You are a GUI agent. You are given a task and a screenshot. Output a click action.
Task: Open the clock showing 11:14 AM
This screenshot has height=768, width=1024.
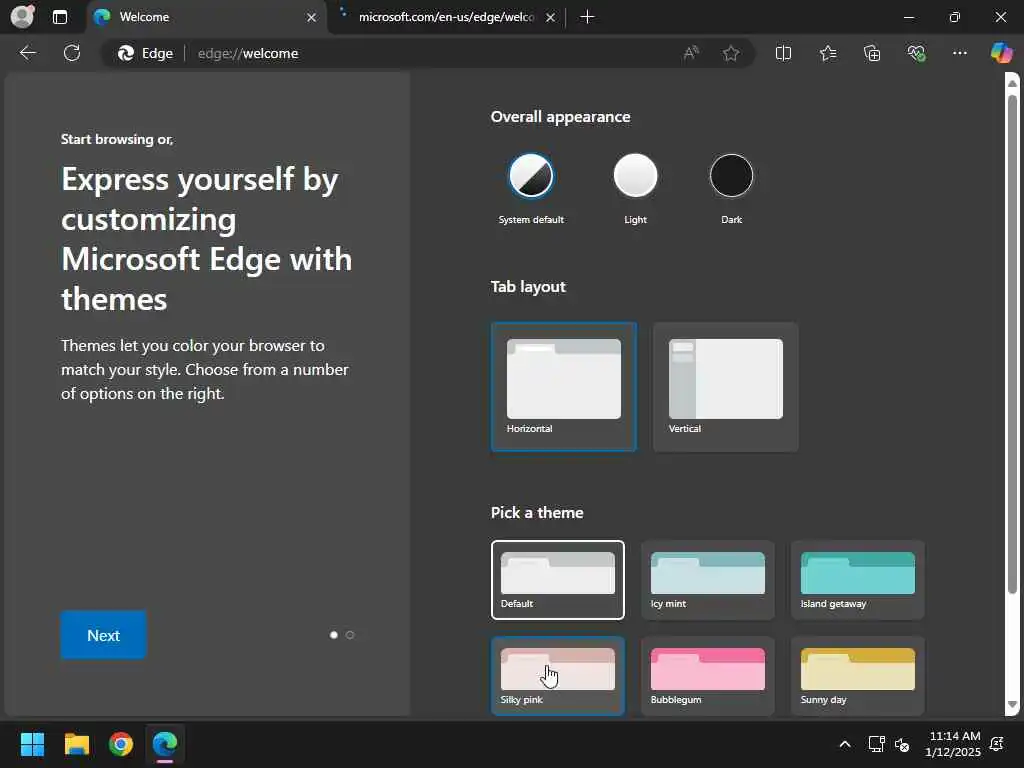(x=953, y=744)
